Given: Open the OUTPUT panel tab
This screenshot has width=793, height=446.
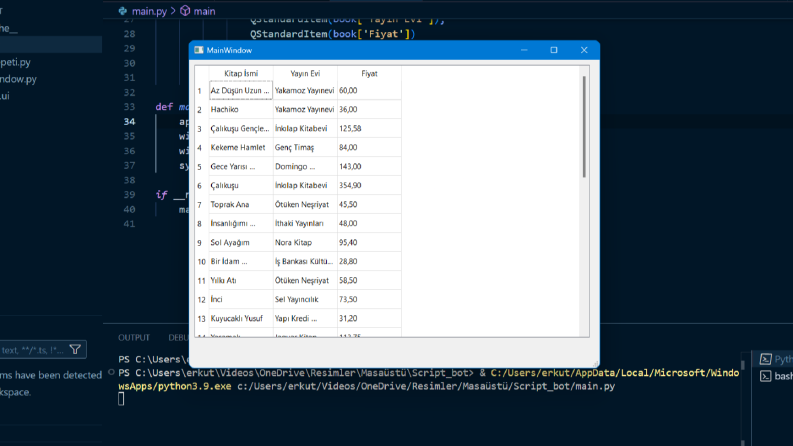Looking at the screenshot, I should pyautogui.click(x=134, y=337).
